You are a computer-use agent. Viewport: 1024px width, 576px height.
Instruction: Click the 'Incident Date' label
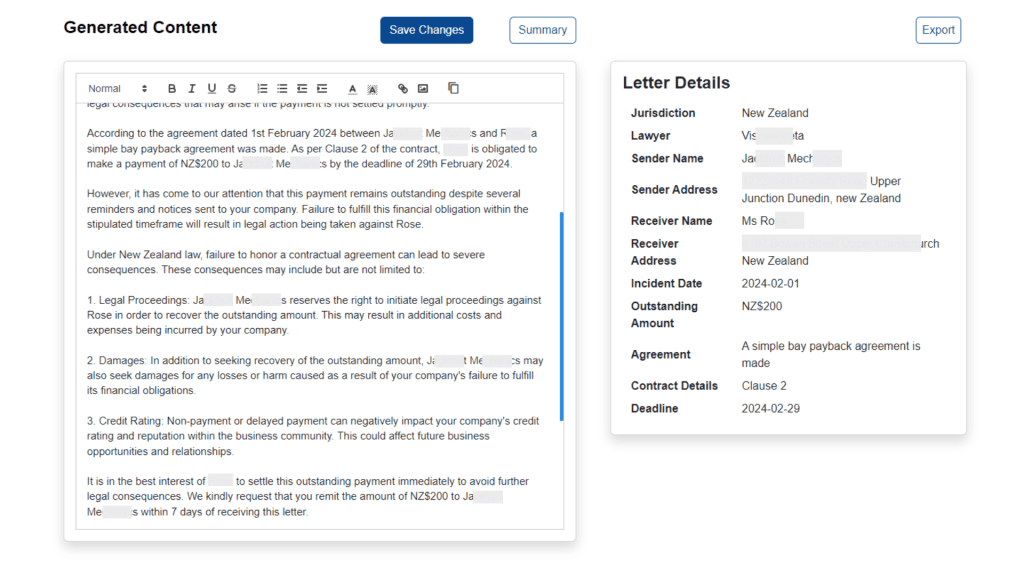tap(666, 283)
